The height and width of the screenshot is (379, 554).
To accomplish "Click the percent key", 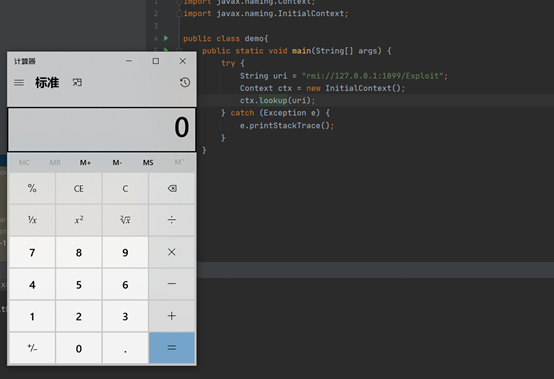I will (32, 189).
